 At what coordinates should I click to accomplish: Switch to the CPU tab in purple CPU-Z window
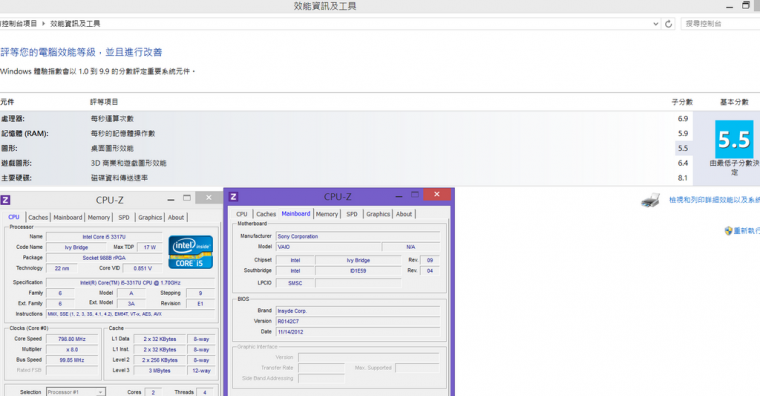(x=242, y=214)
